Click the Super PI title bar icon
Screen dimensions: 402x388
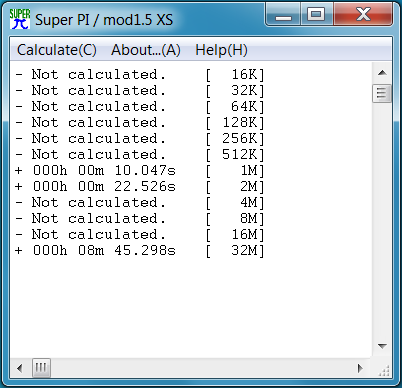coord(20,19)
